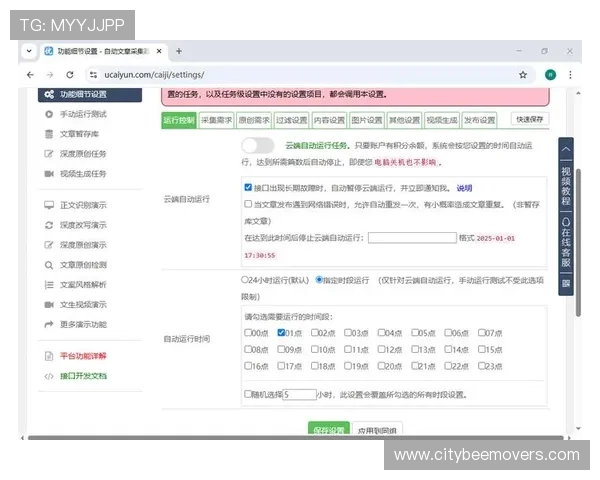The width and height of the screenshot is (600, 480).
Task: Switch to the 其他设置 tab
Action: tap(404, 120)
